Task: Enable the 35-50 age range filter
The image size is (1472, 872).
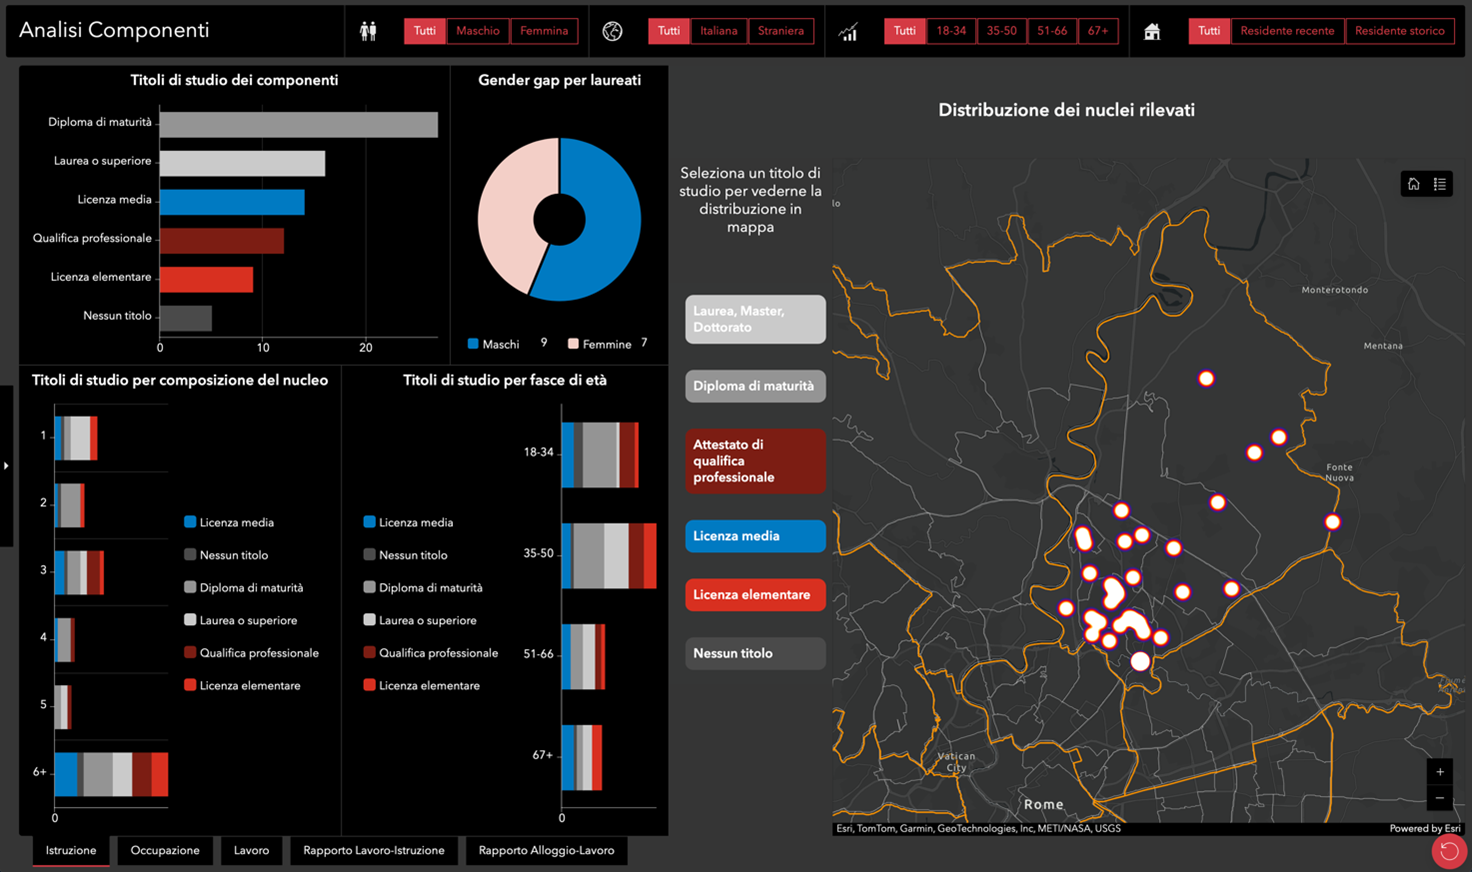Action: point(1001,31)
